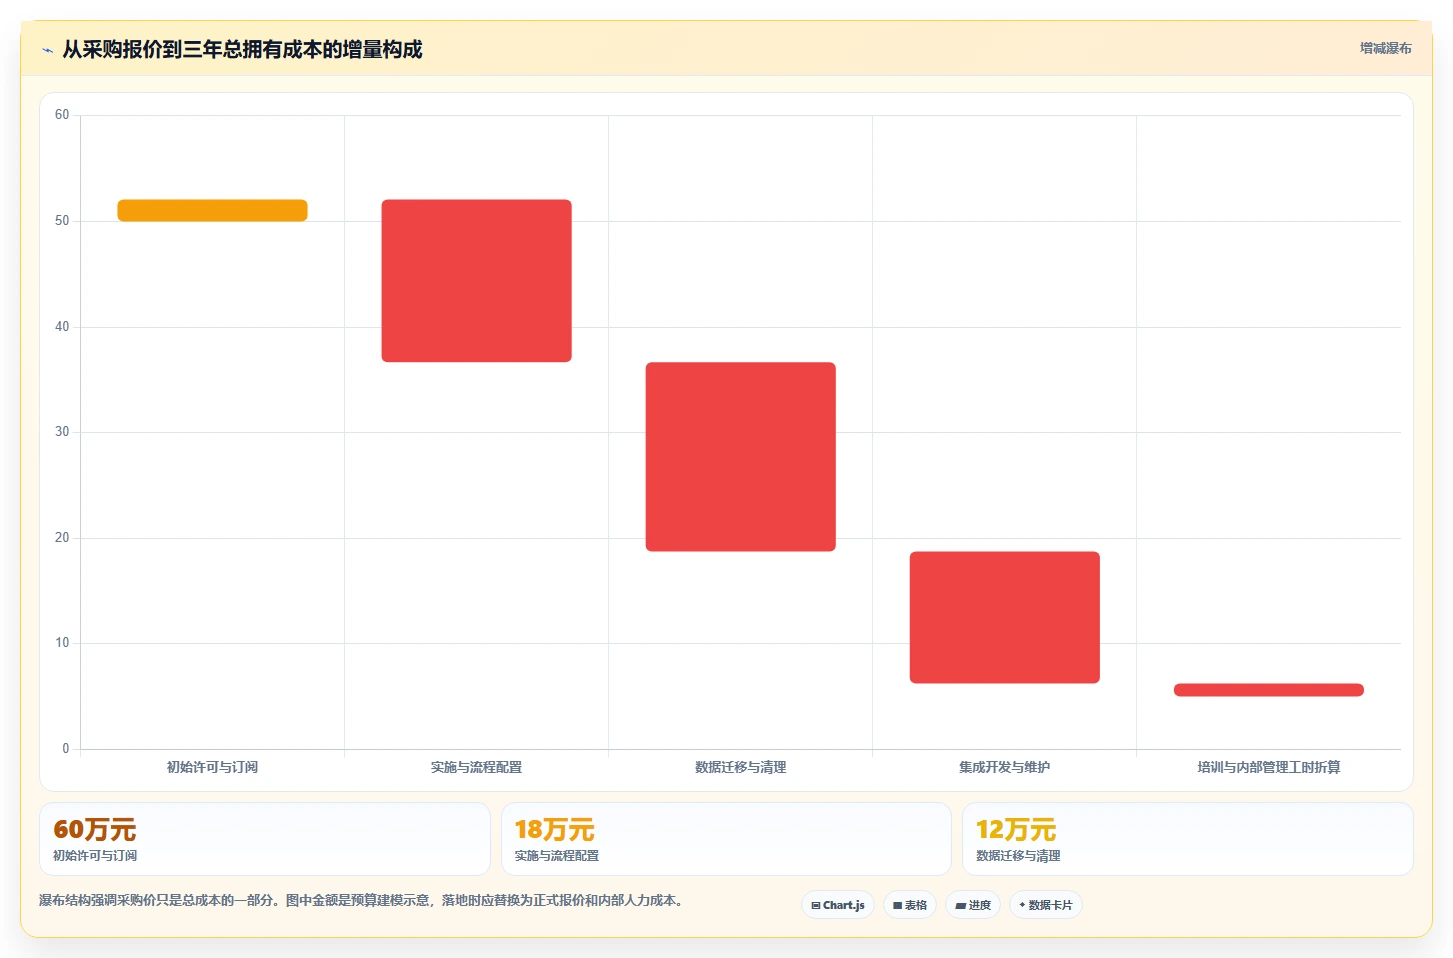Select the 数据卡片 chip

click(1046, 905)
